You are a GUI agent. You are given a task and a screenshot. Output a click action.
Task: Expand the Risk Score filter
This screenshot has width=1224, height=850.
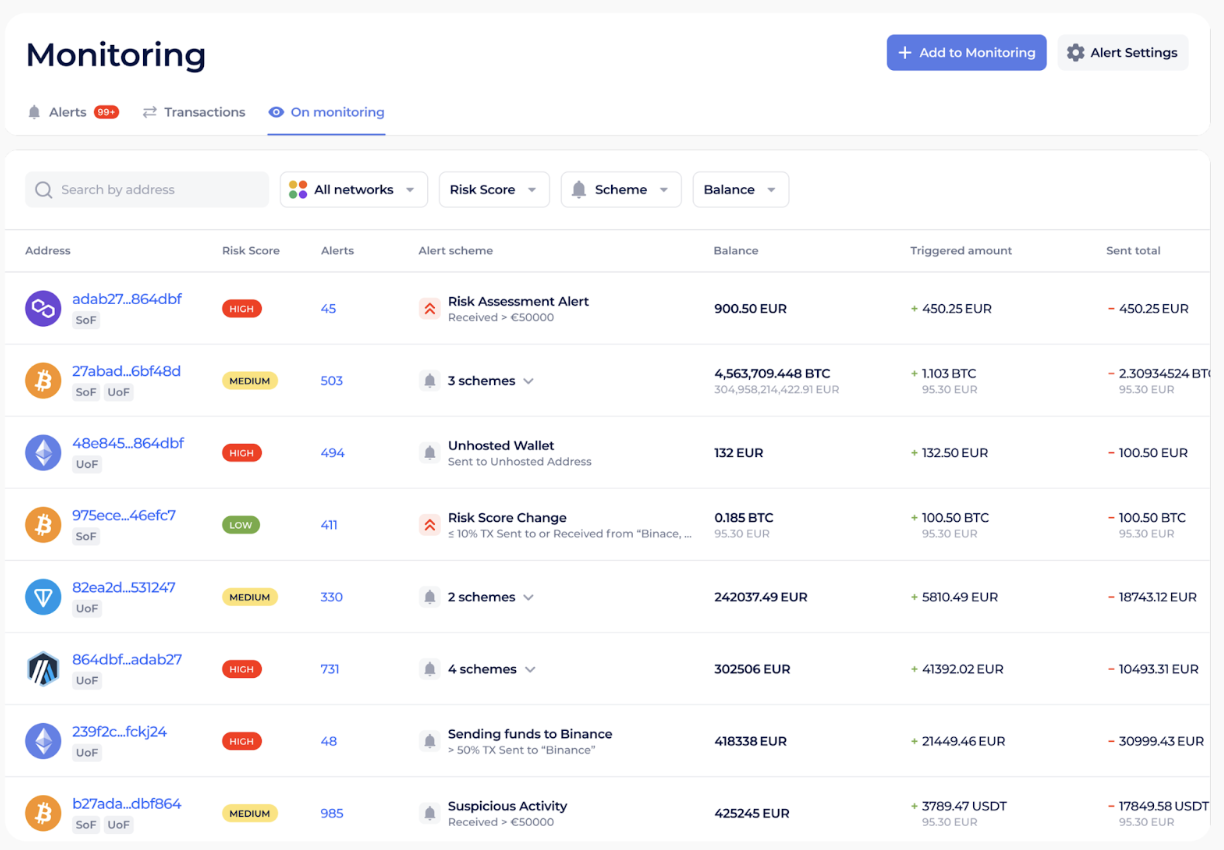click(x=494, y=189)
